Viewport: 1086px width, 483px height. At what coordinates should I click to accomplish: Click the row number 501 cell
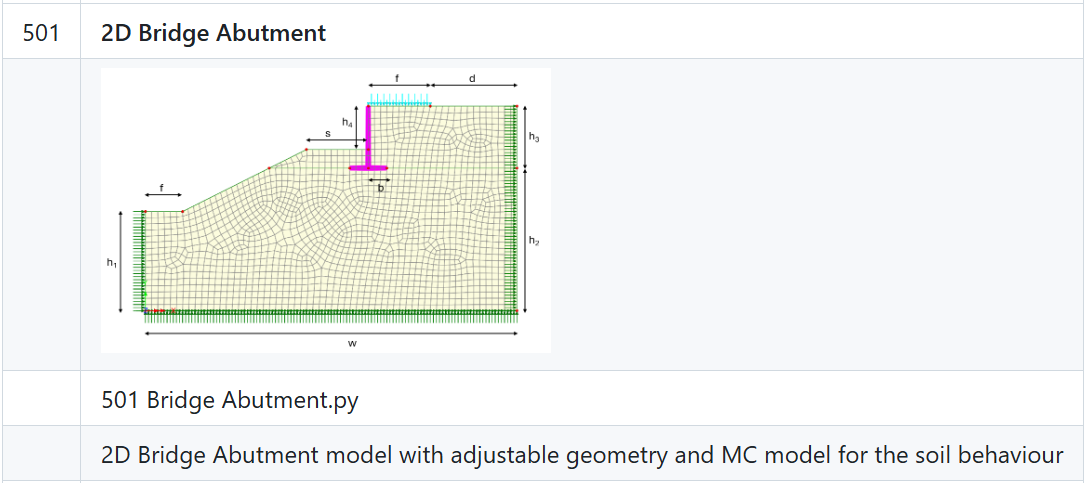tap(41, 33)
